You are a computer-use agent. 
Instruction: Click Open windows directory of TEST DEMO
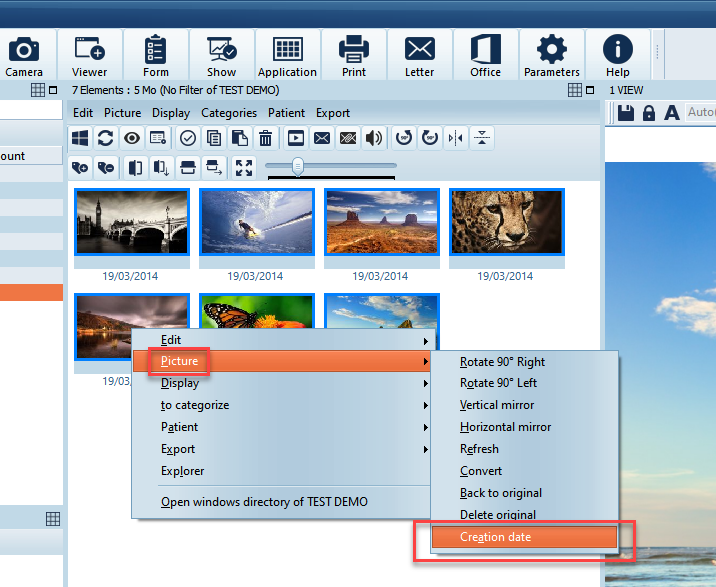[264, 502]
